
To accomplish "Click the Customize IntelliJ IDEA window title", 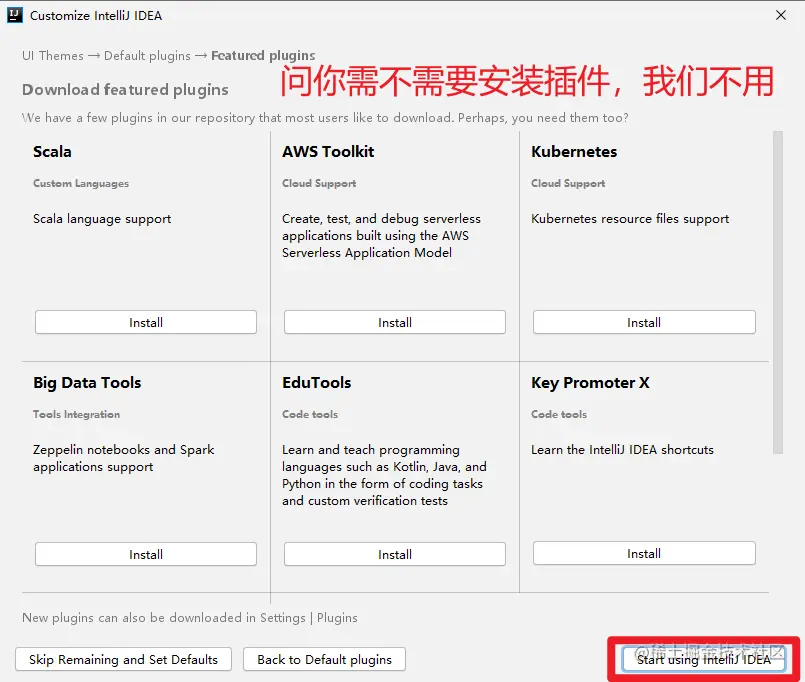I will (x=96, y=16).
